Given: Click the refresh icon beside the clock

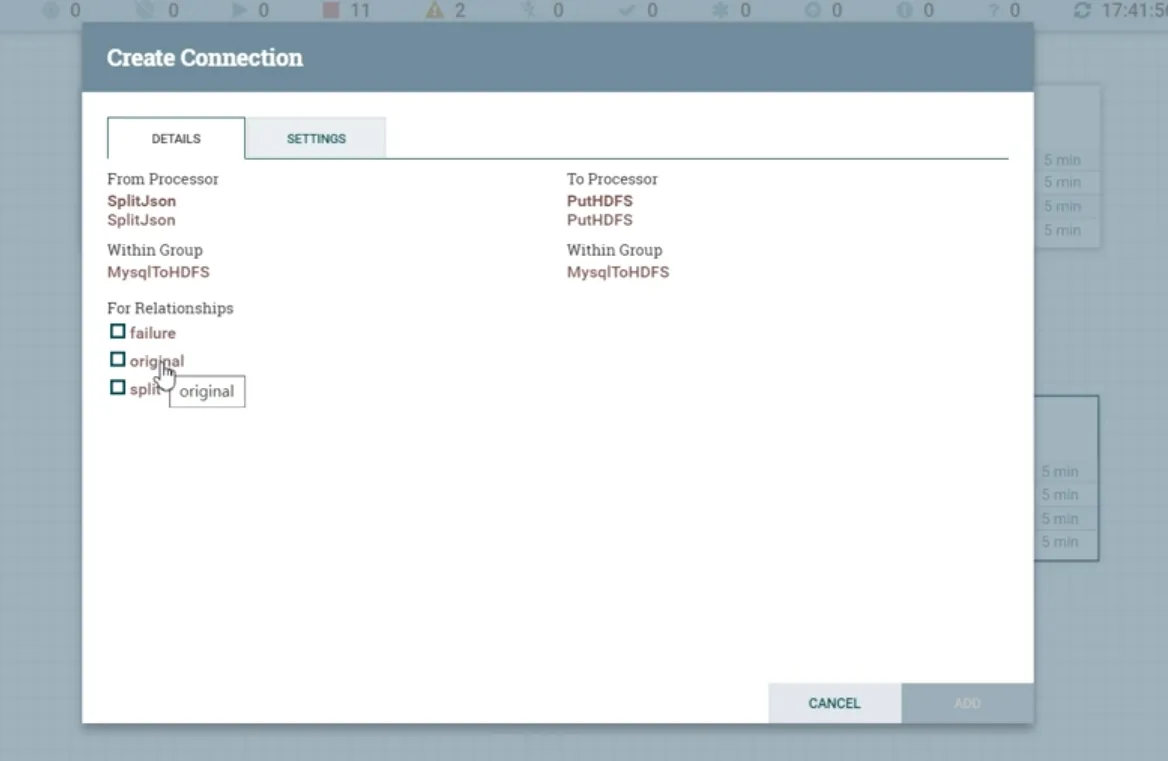Looking at the screenshot, I should pyautogui.click(x=1082, y=10).
